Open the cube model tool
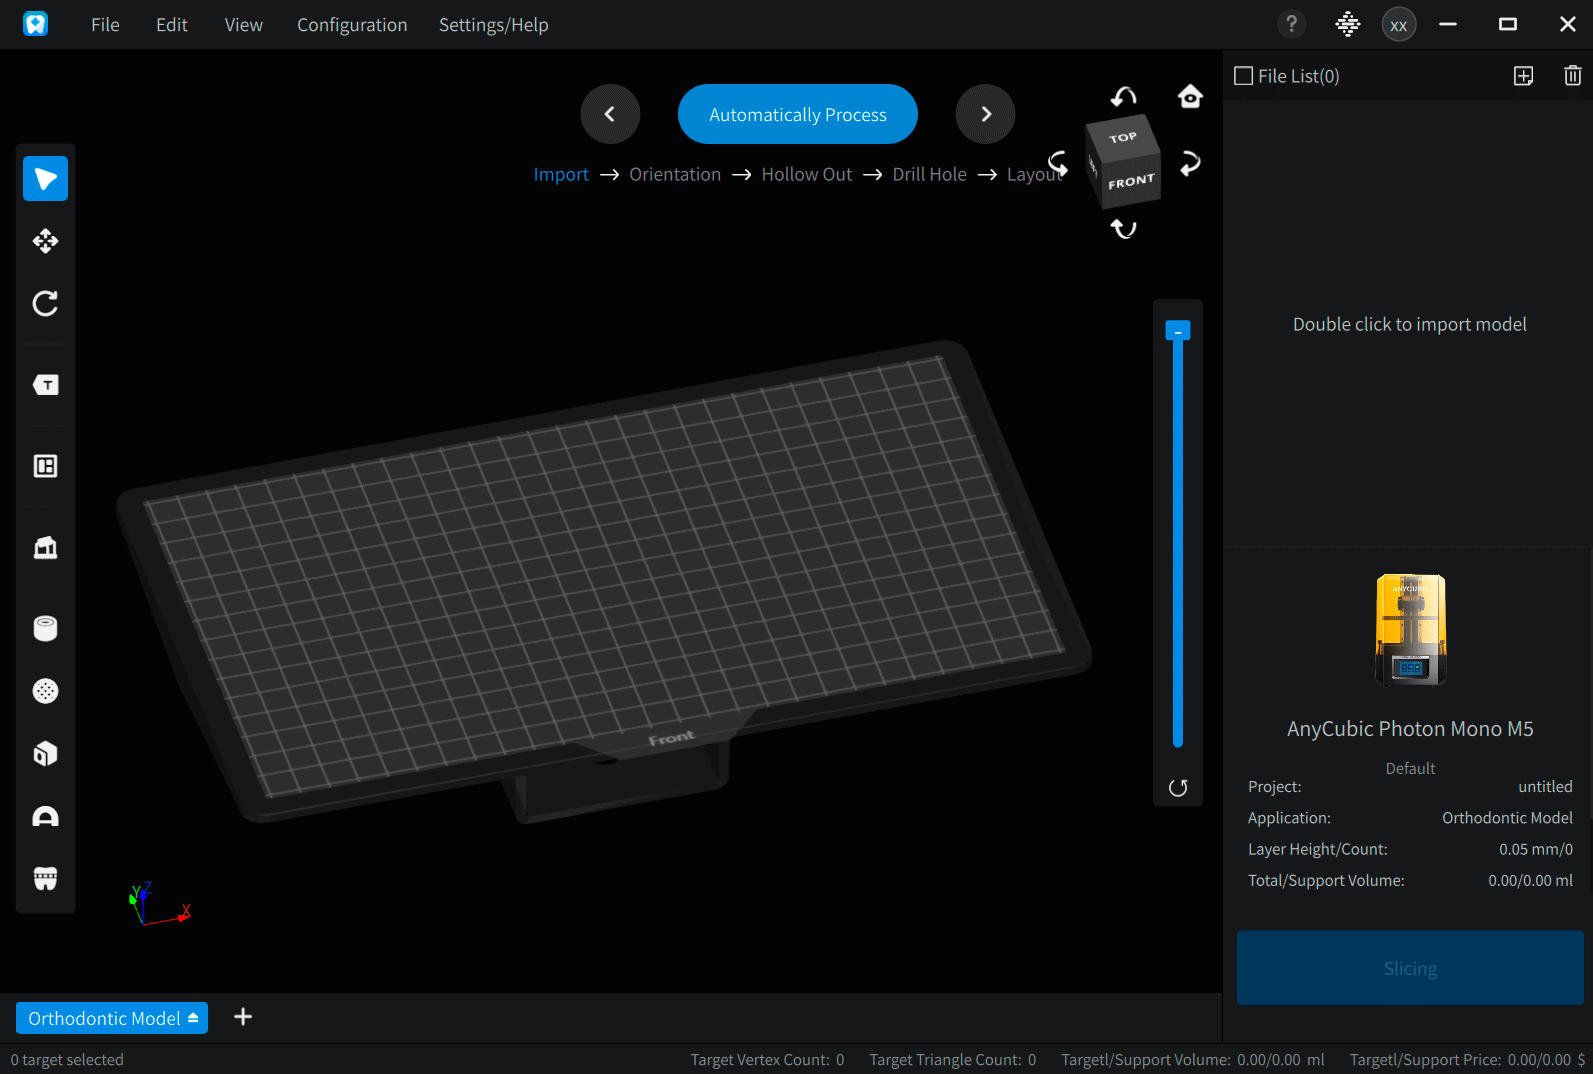 click(45, 753)
